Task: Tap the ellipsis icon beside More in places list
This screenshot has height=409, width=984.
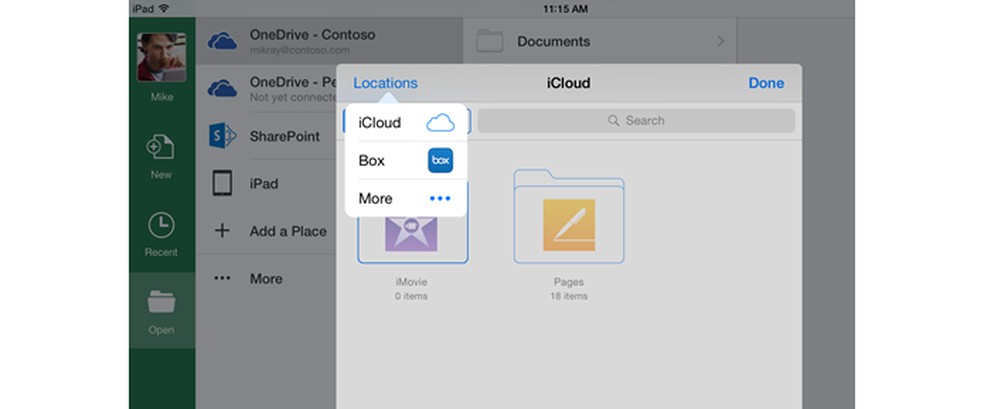Action: click(x=222, y=278)
